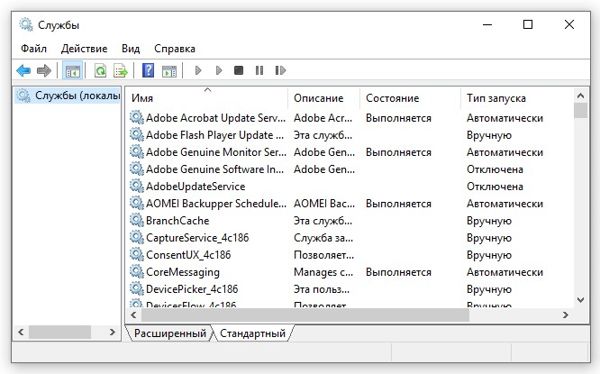
Task: Open the Справка menu
Action: click(175, 49)
